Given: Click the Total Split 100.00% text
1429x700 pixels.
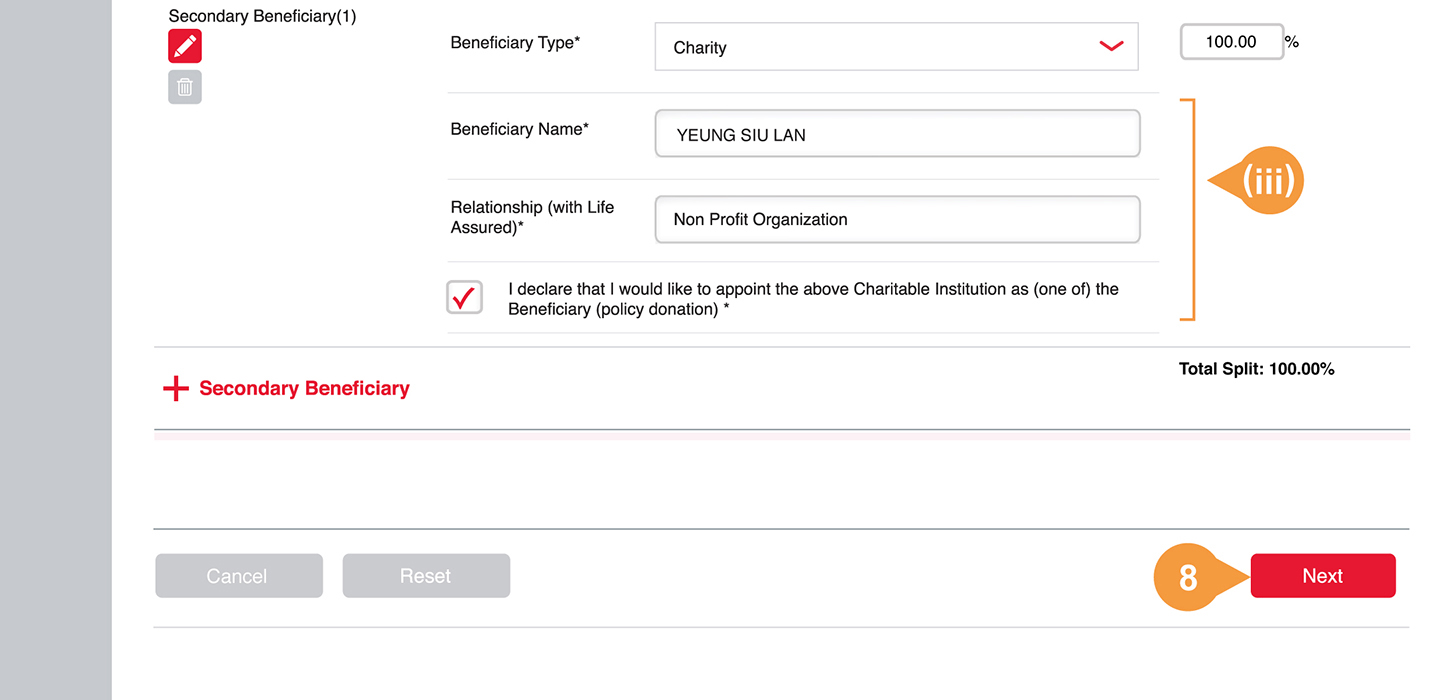Looking at the screenshot, I should tap(1256, 369).
